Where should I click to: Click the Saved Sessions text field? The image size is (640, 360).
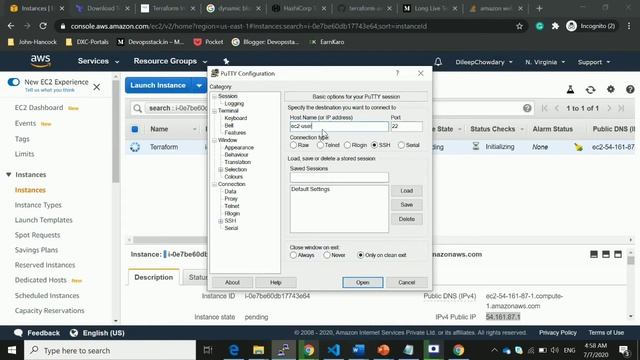[339, 177]
